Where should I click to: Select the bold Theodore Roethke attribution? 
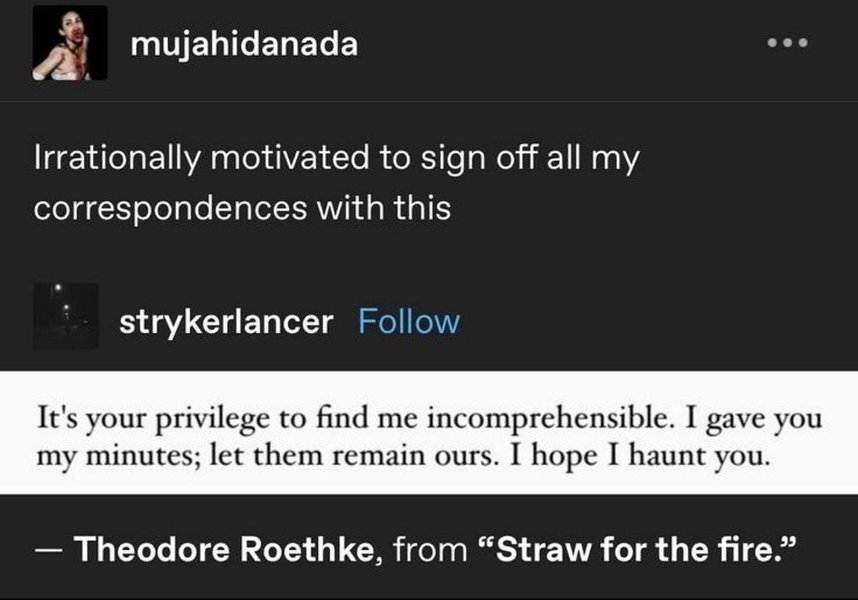tap(224, 549)
